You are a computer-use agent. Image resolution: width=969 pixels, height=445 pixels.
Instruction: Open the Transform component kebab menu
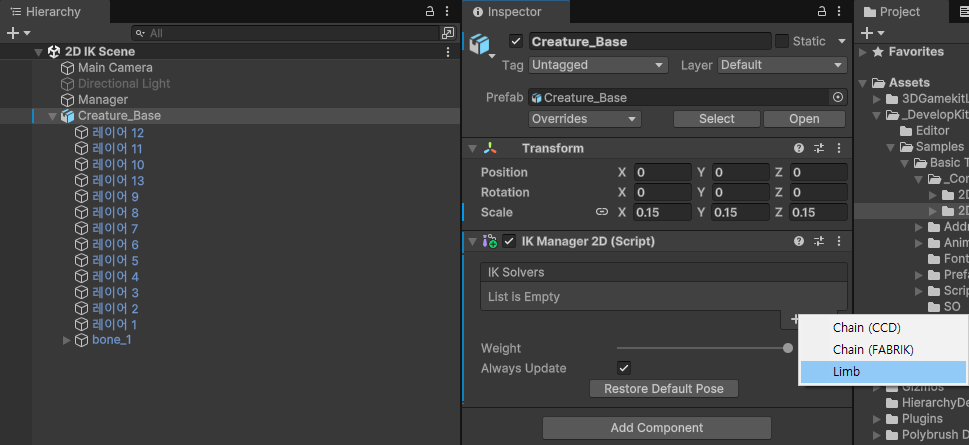(x=839, y=148)
